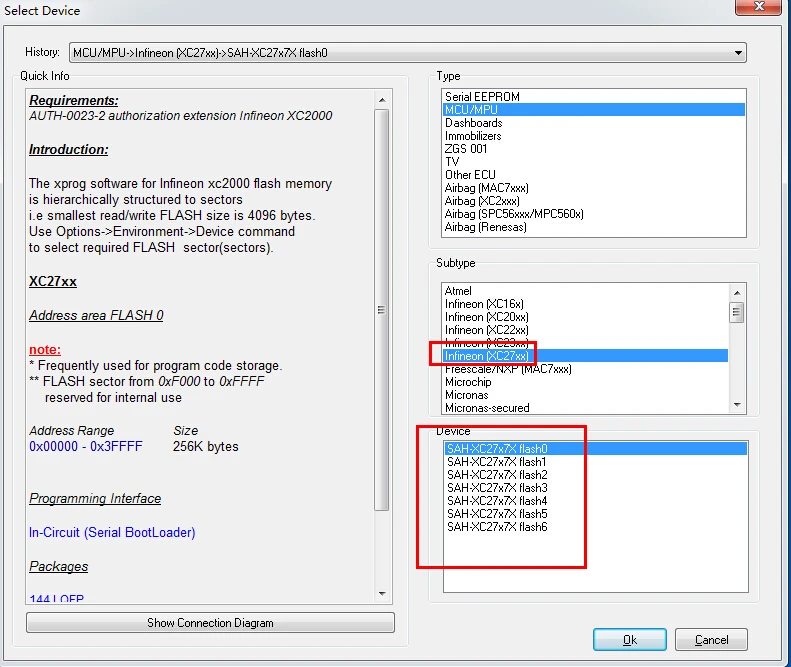Click Quick Info scroll up arrow
Screen dimensions: 791x667
(x=382, y=100)
